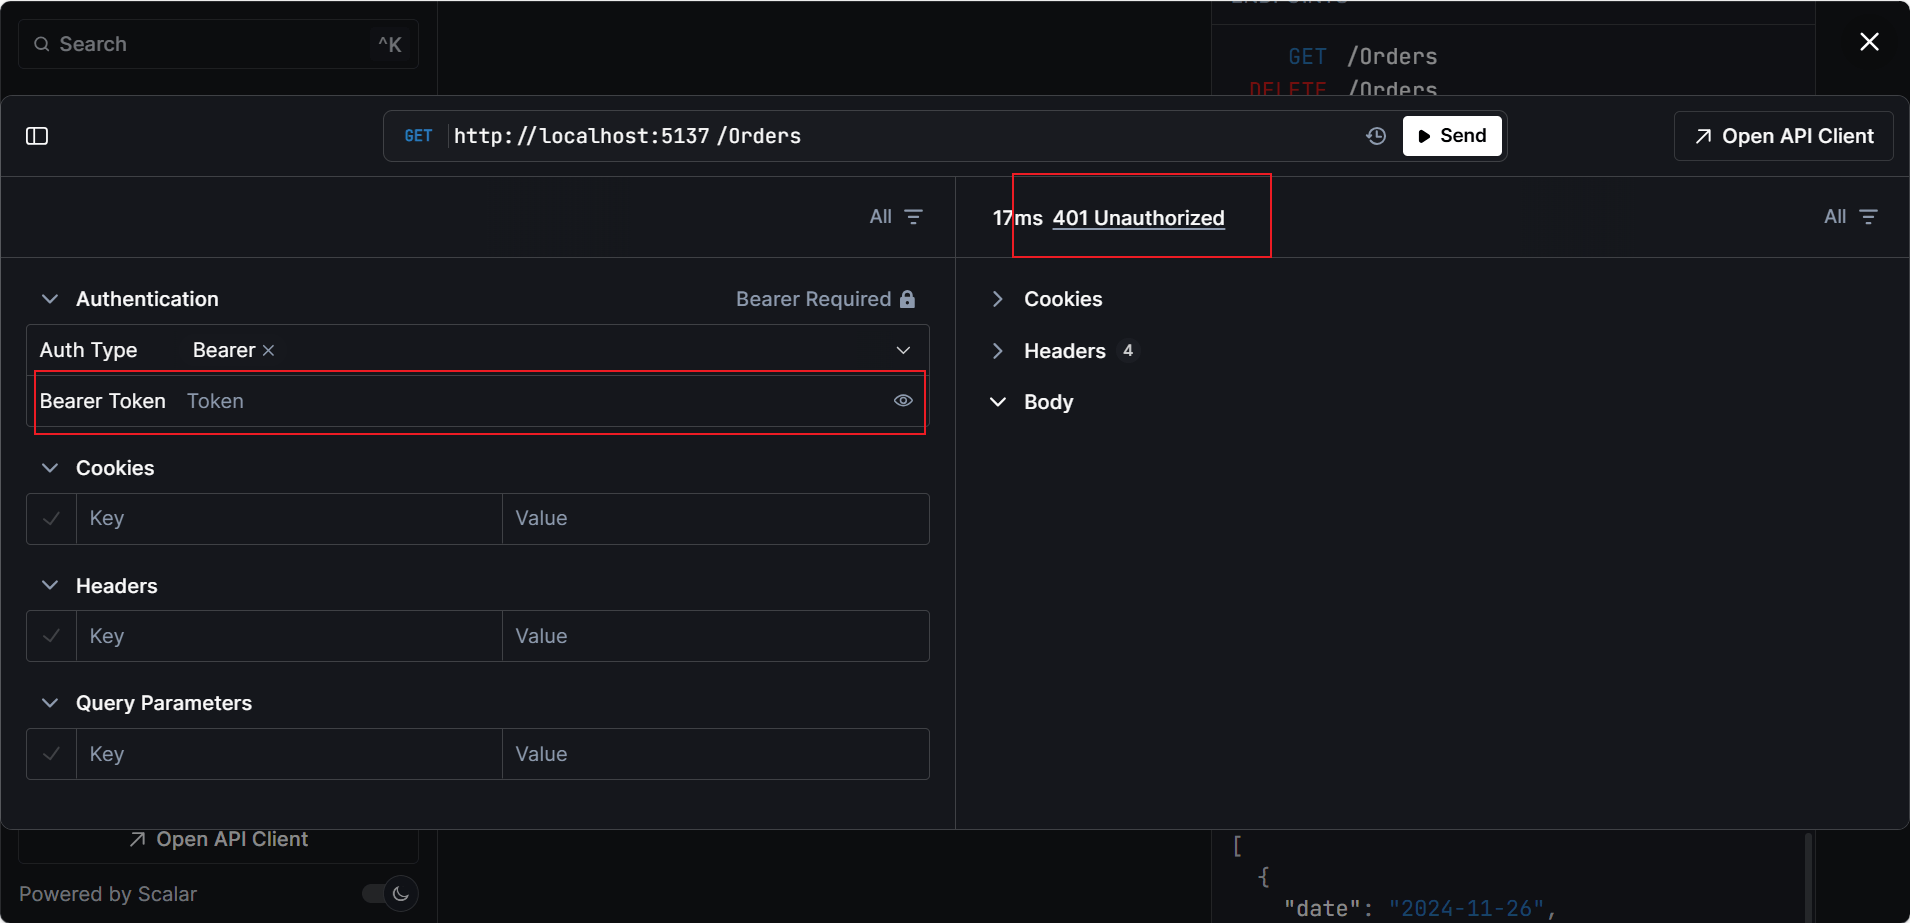The width and height of the screenshot is (1910, 923).
Task: Open the Auth Type dropdown
Action: click(x=903, y=350)
